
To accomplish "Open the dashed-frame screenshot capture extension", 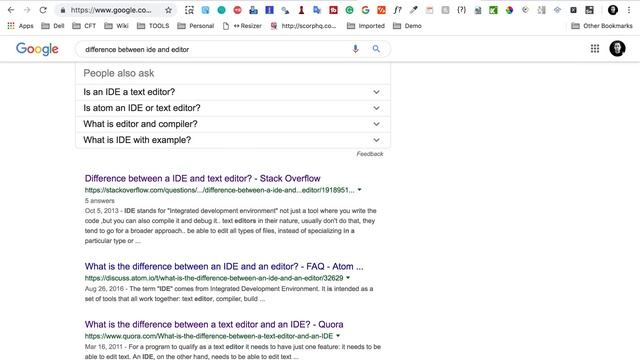I will pos(189,10).
